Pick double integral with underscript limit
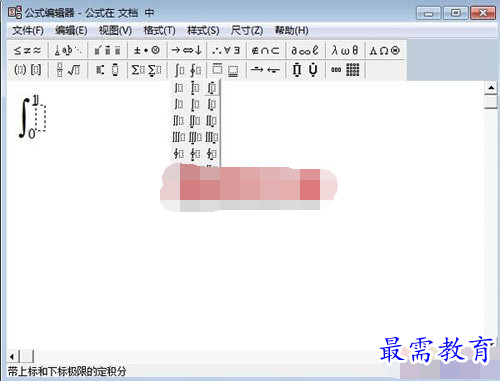The image size is (501, 381). coord(195,121)
